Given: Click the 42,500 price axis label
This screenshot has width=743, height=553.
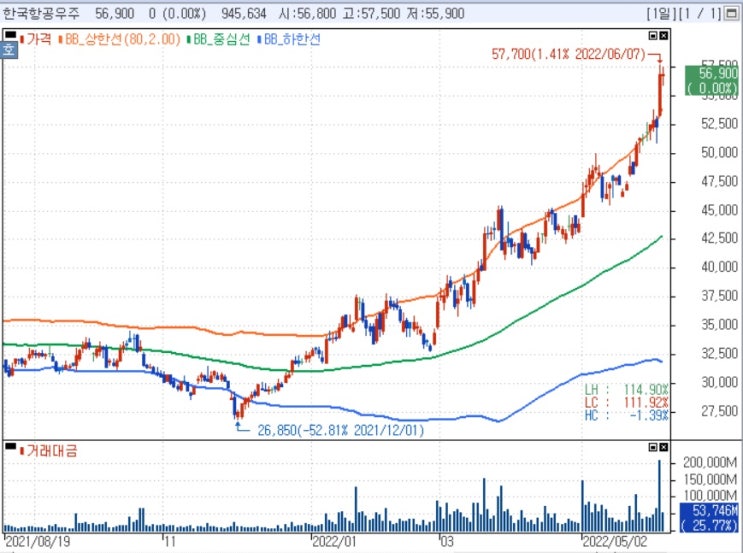Looking at the screenshot, I should pyautogui.click(x=719, y=238).
